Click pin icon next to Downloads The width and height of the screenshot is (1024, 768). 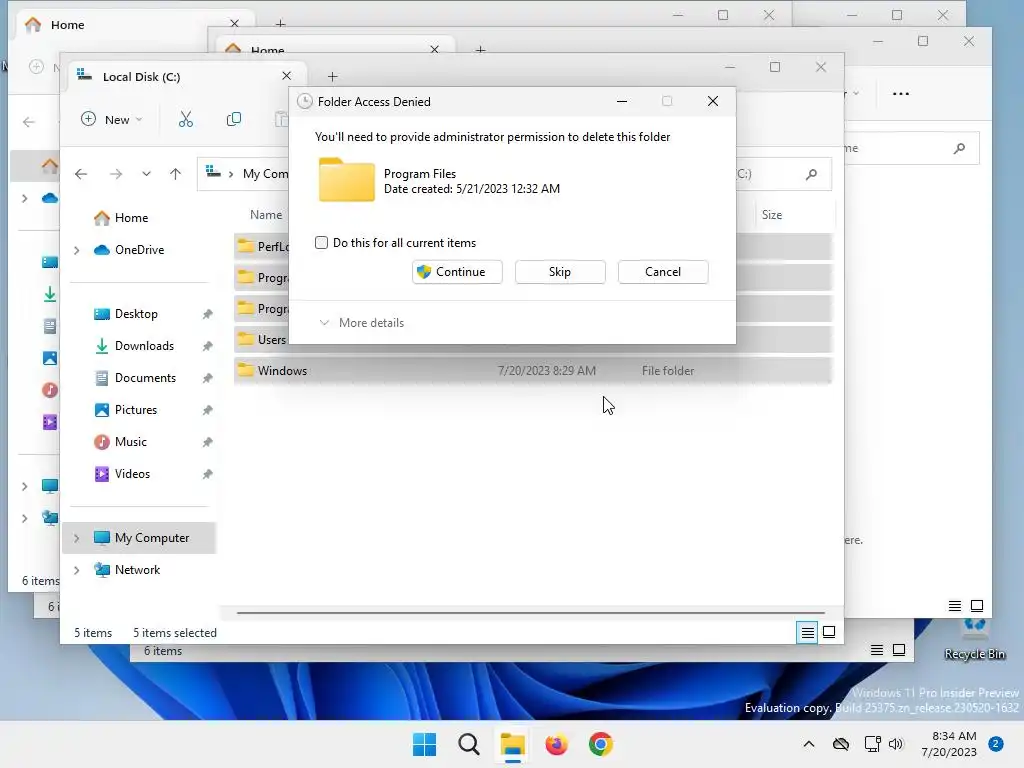coord(207,346)
